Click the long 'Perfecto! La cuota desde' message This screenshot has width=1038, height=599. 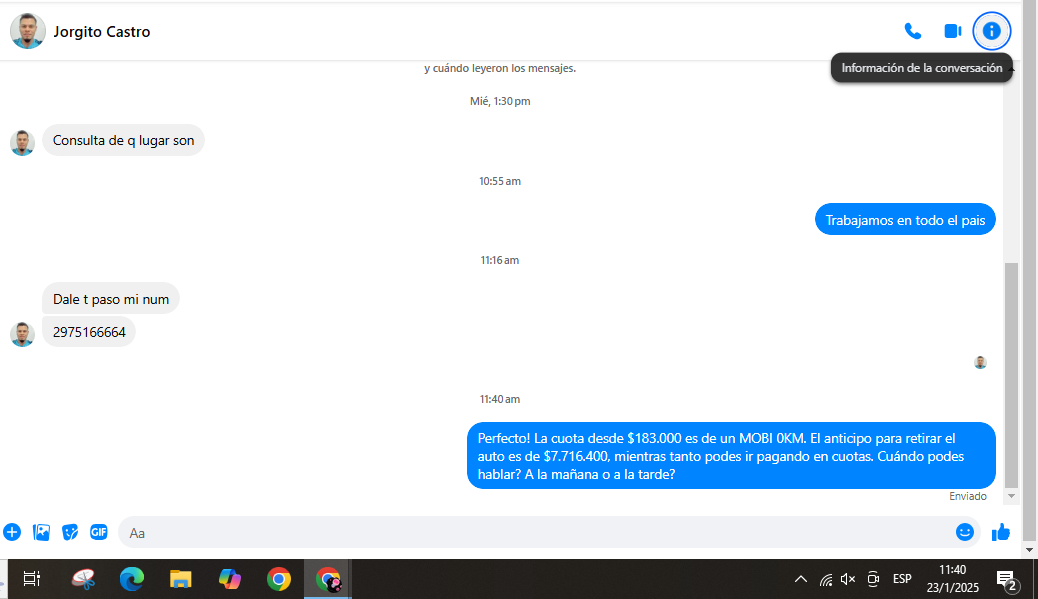pyautogui.click(x=731, y=456)
